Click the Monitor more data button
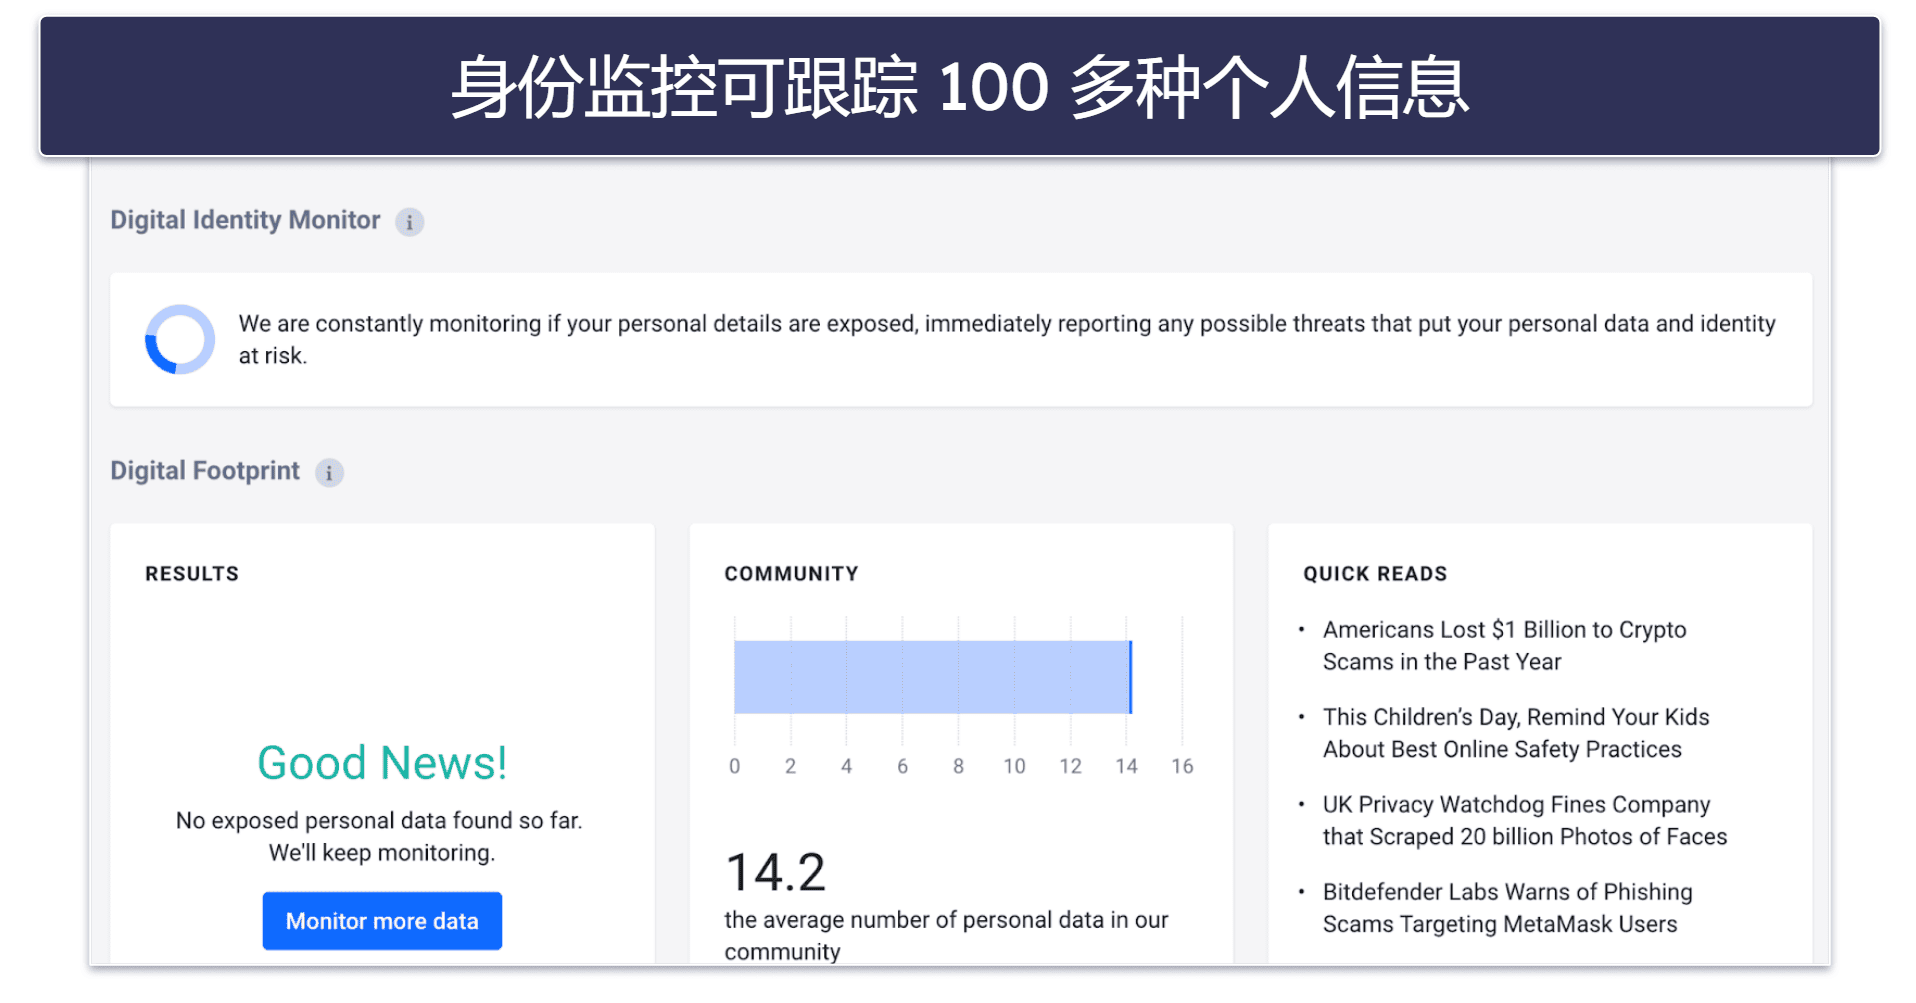This screenshot has height=1003, width=1916. pos(382,920)
